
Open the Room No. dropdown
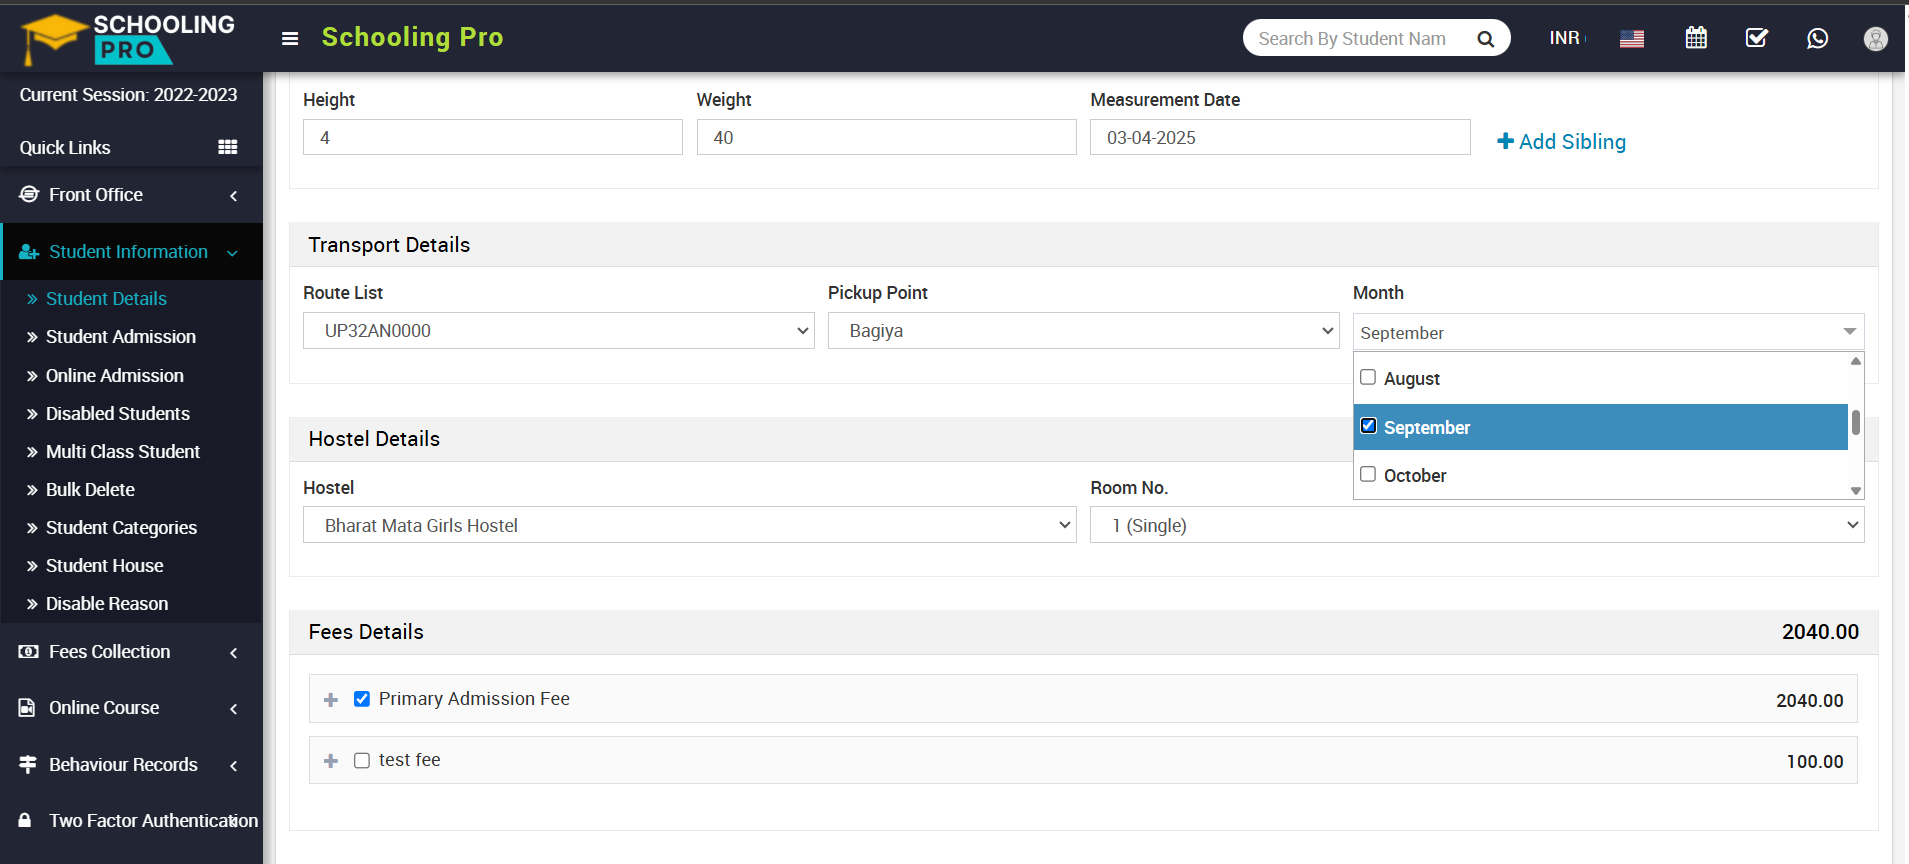pos(1477,525)
